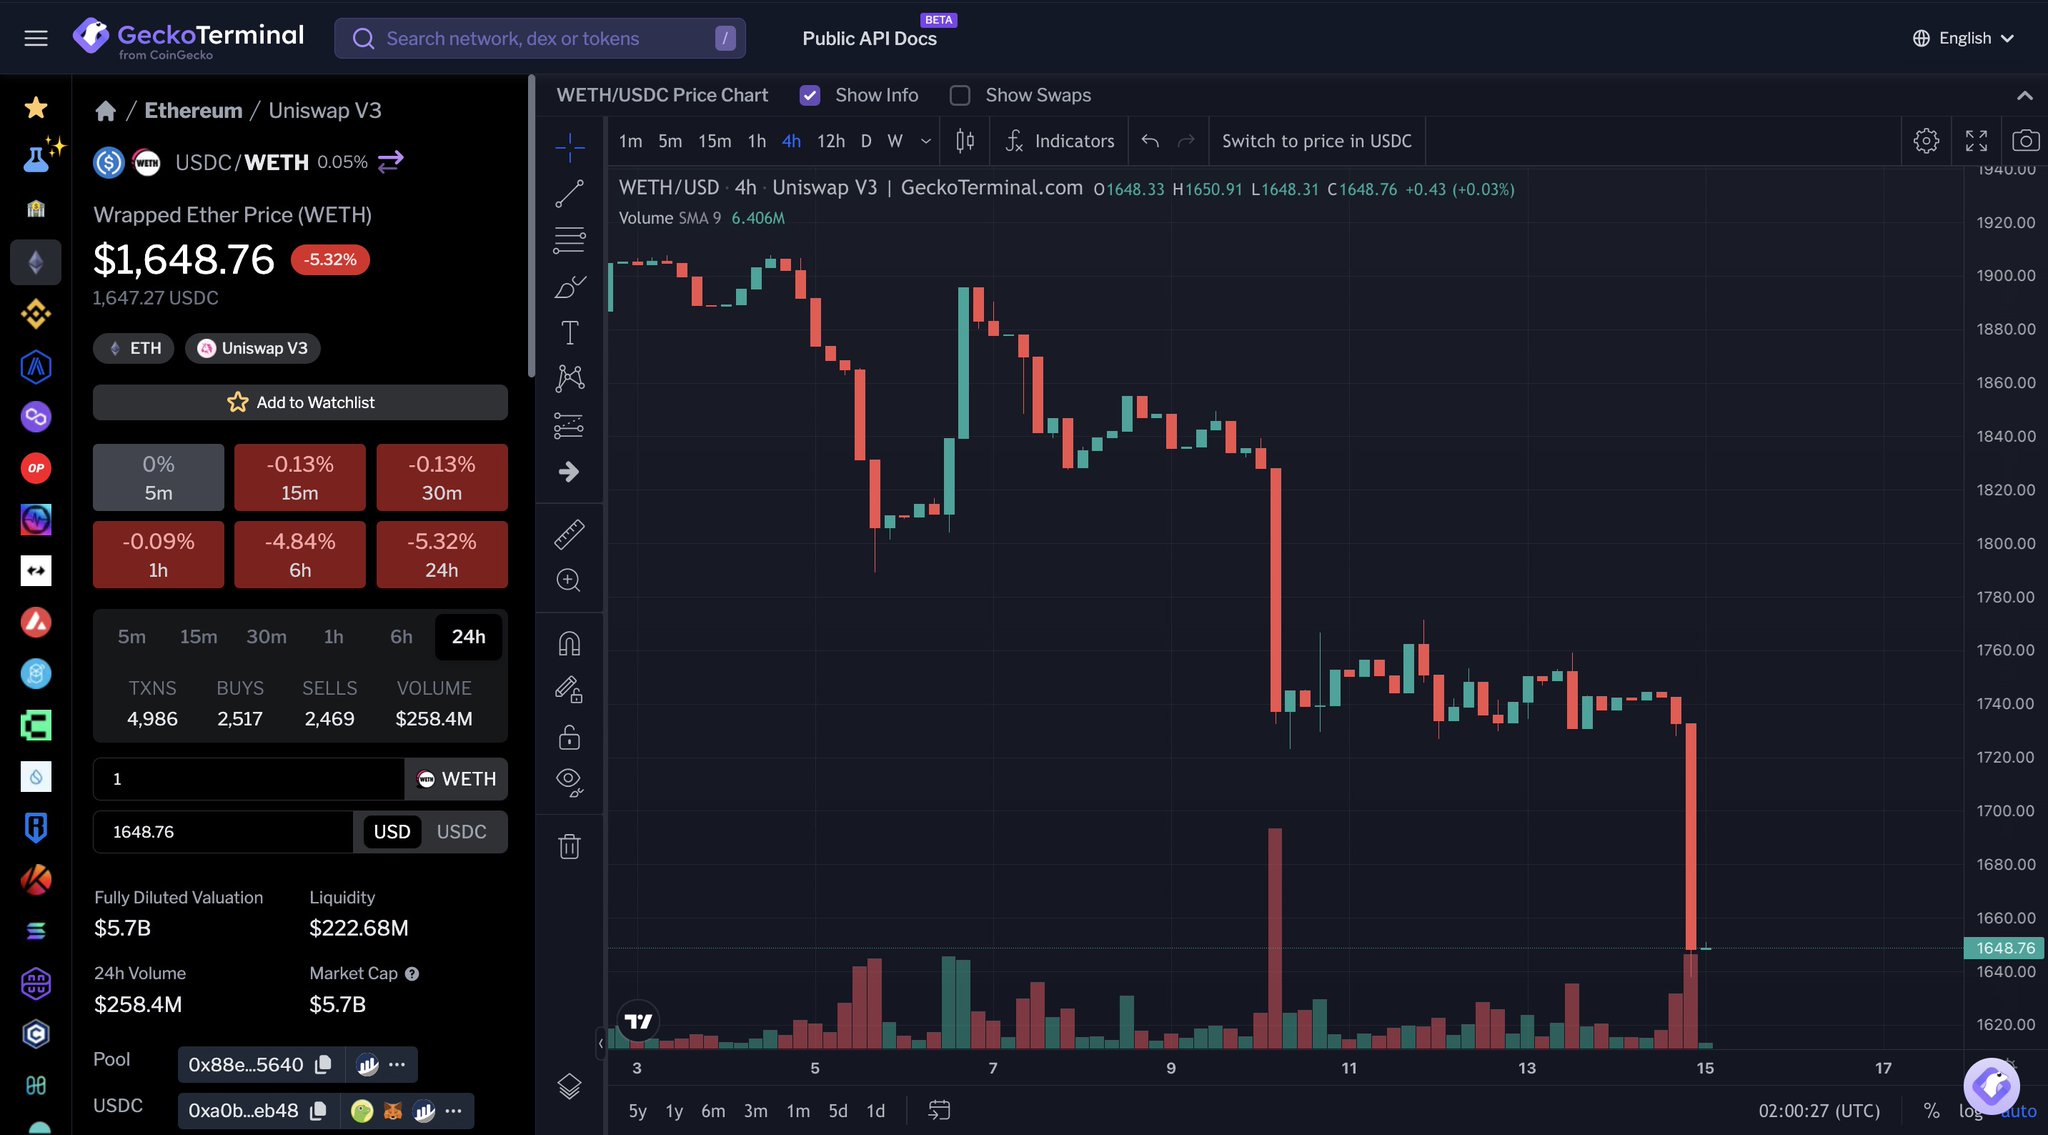Expand more chart intervals dropdown
Viewport: 2048px width, 1135px height.
(926, 141)
